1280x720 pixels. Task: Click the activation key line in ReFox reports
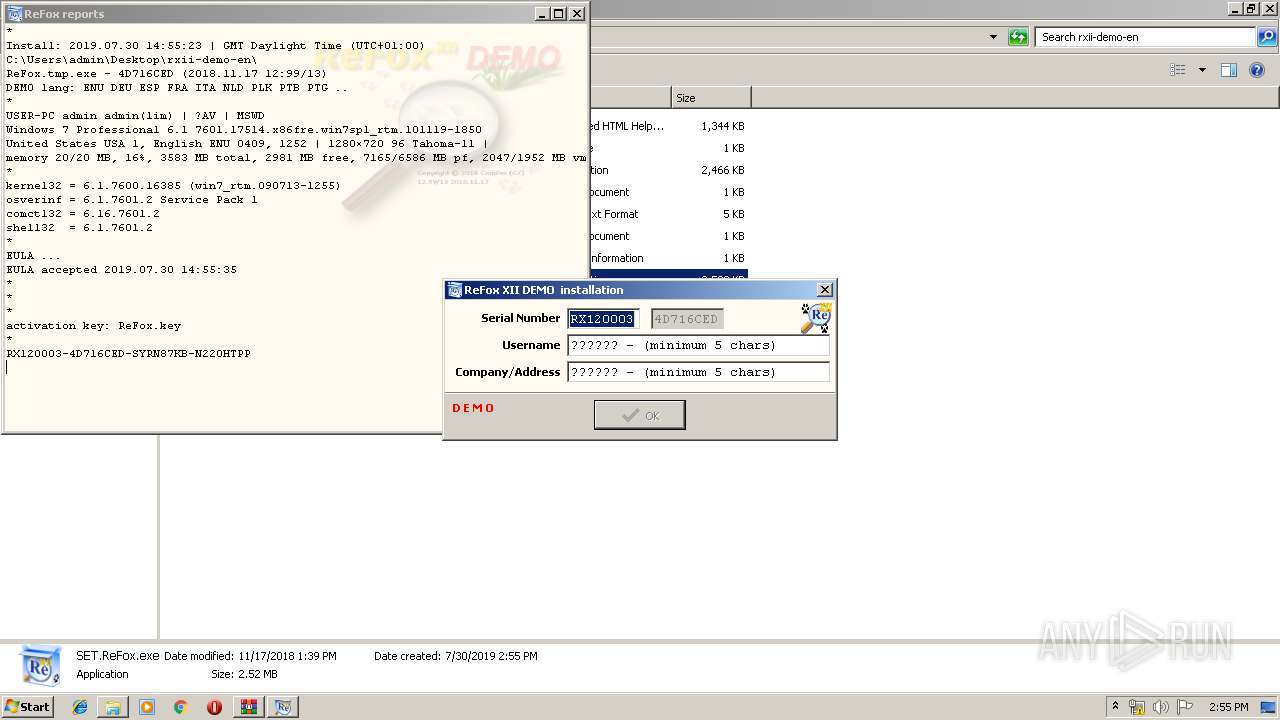click(x=94, y=326)
